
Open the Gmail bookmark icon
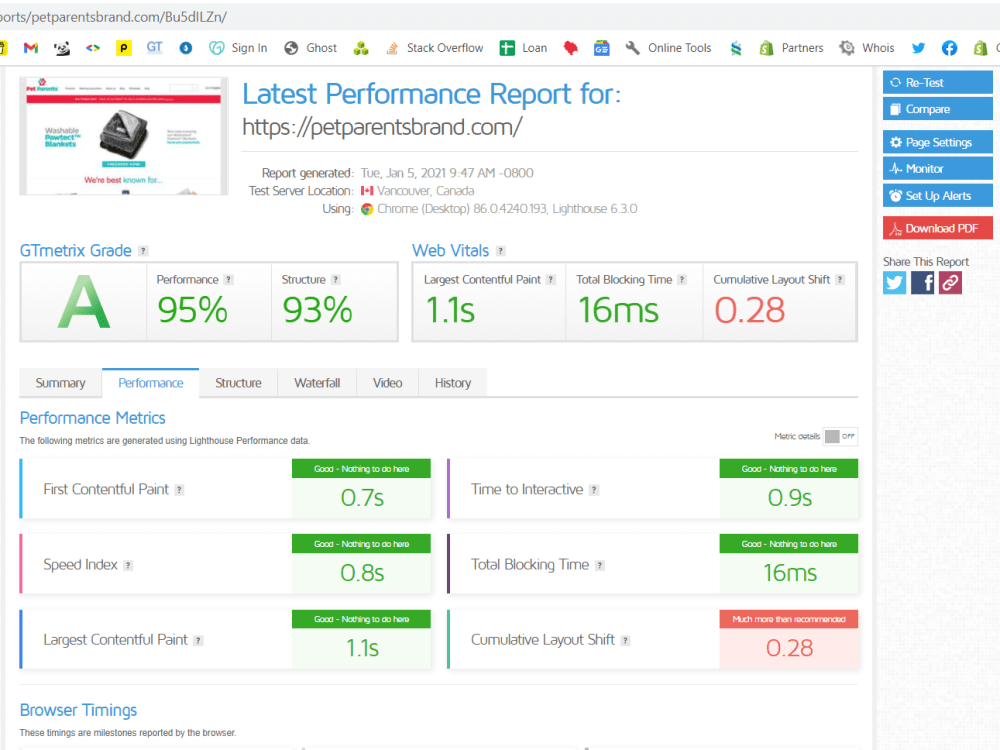[31, 48]
